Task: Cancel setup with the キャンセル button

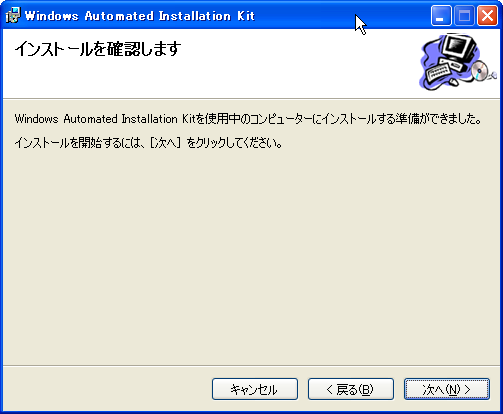Action: (255, 389)
